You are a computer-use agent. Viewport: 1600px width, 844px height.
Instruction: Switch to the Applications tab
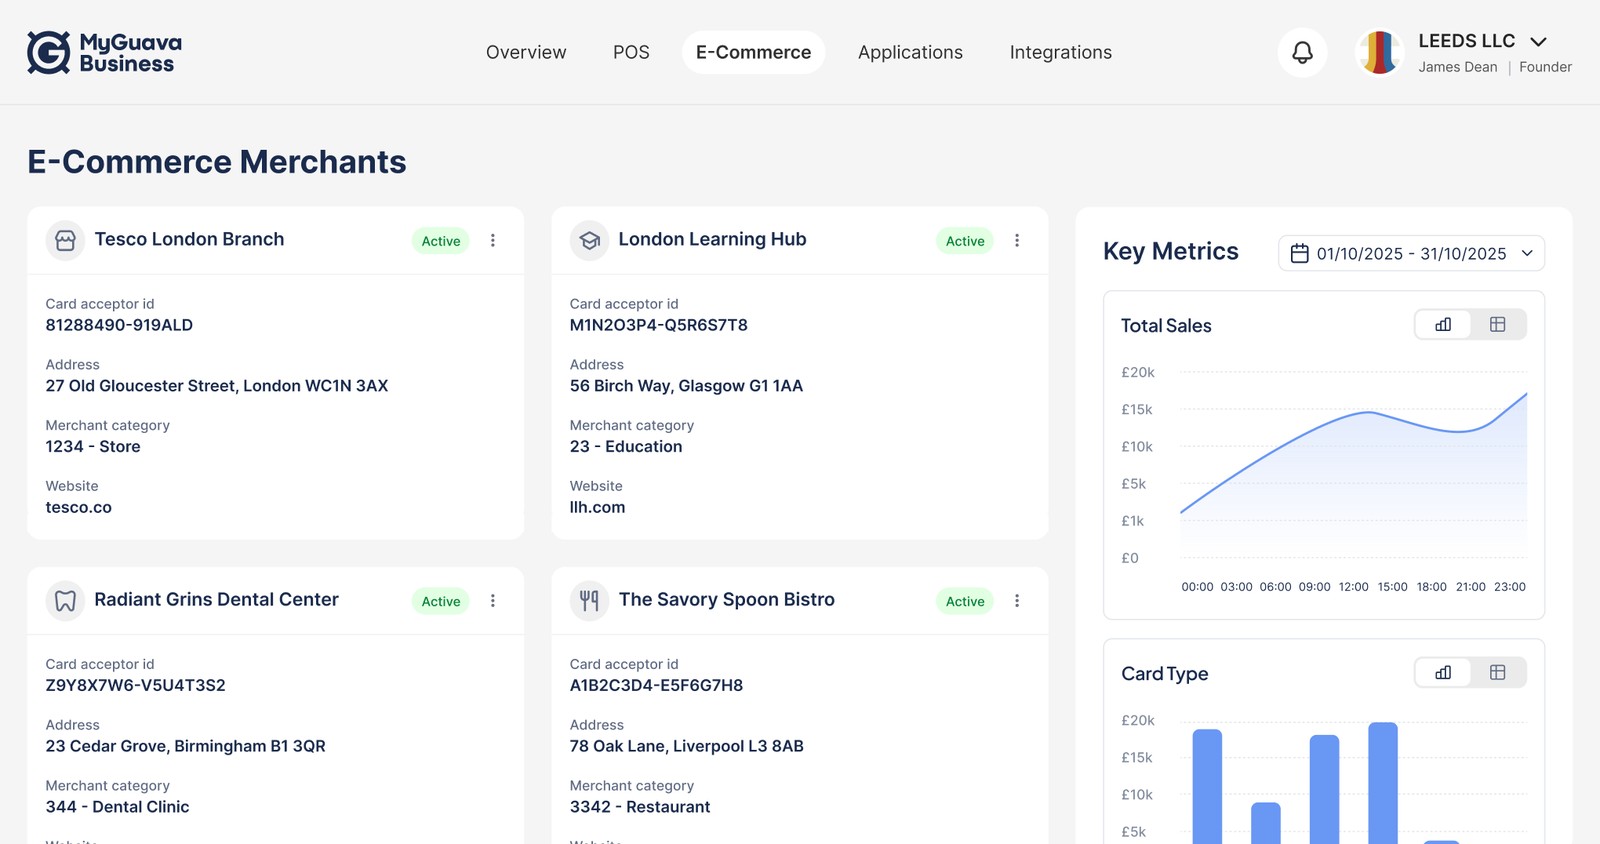(910, 52)
